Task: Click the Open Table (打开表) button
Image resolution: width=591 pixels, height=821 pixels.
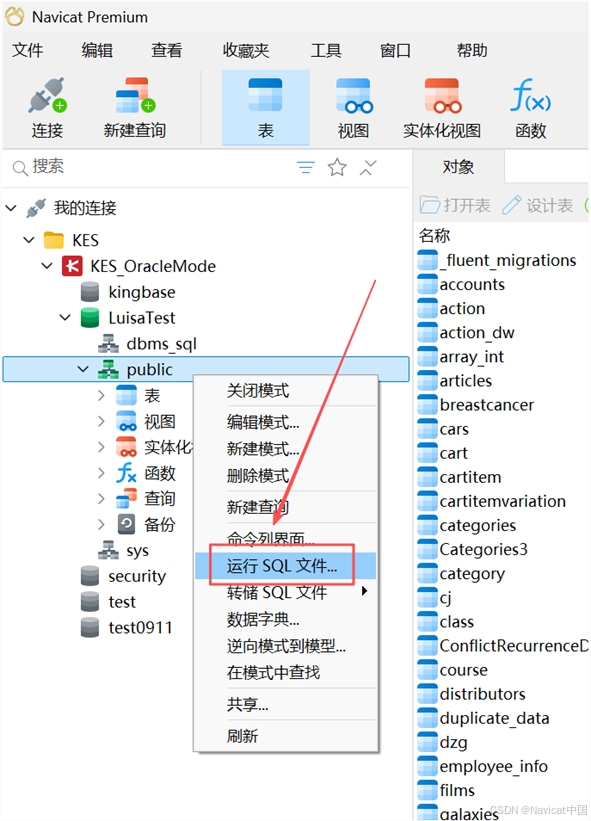Action: tap(455, 205)
